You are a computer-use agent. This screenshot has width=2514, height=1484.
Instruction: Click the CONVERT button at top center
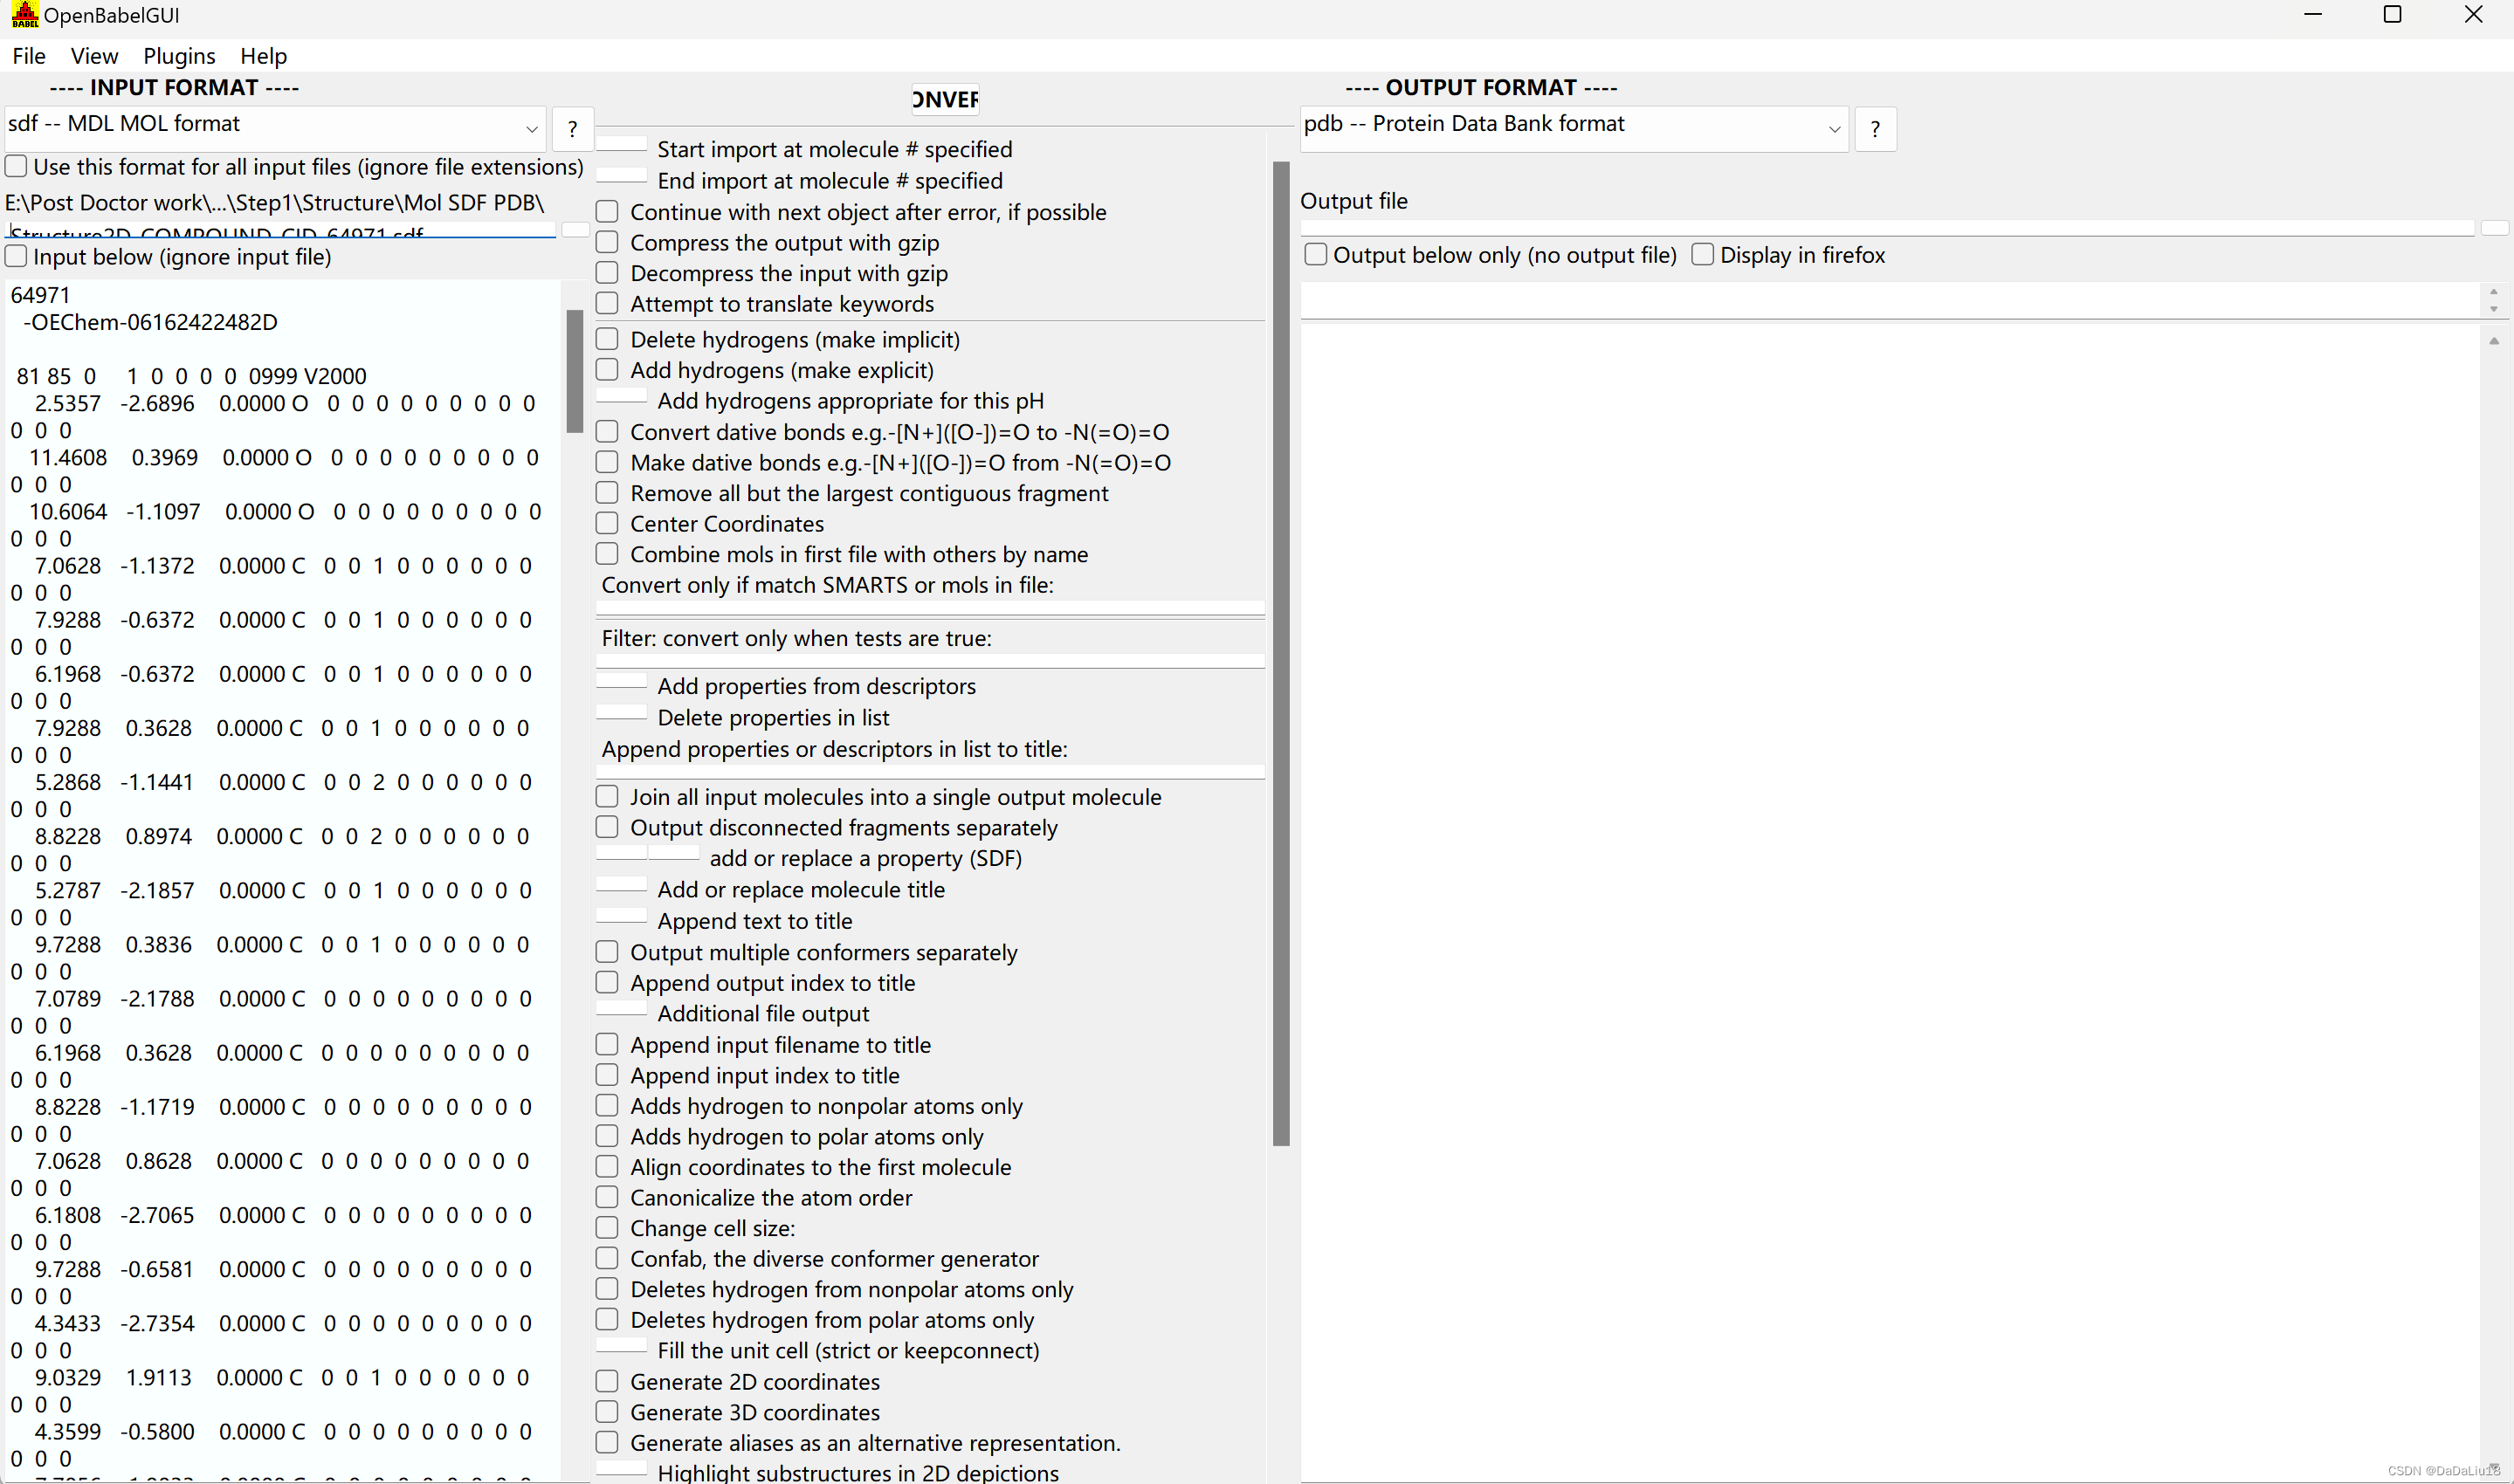[945, 99]
